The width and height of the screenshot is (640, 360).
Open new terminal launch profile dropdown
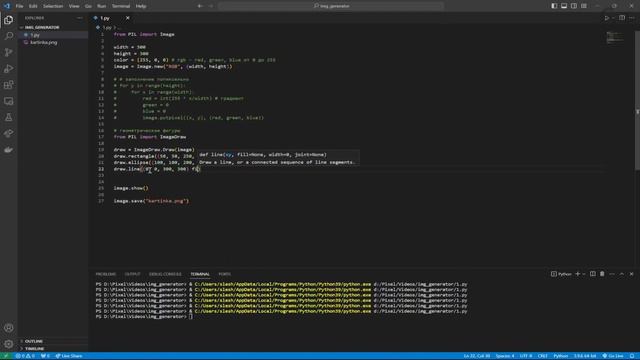tap(584, 274)
